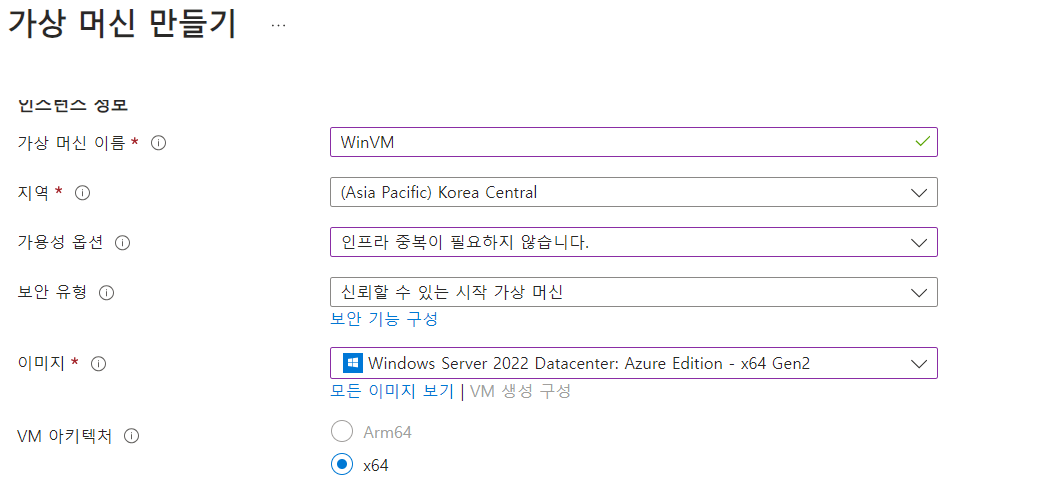The width and height of the screenshot is (1042, 496).
Task: Show info tooltip for VM 아키텍처
Action: click(131, 436)
